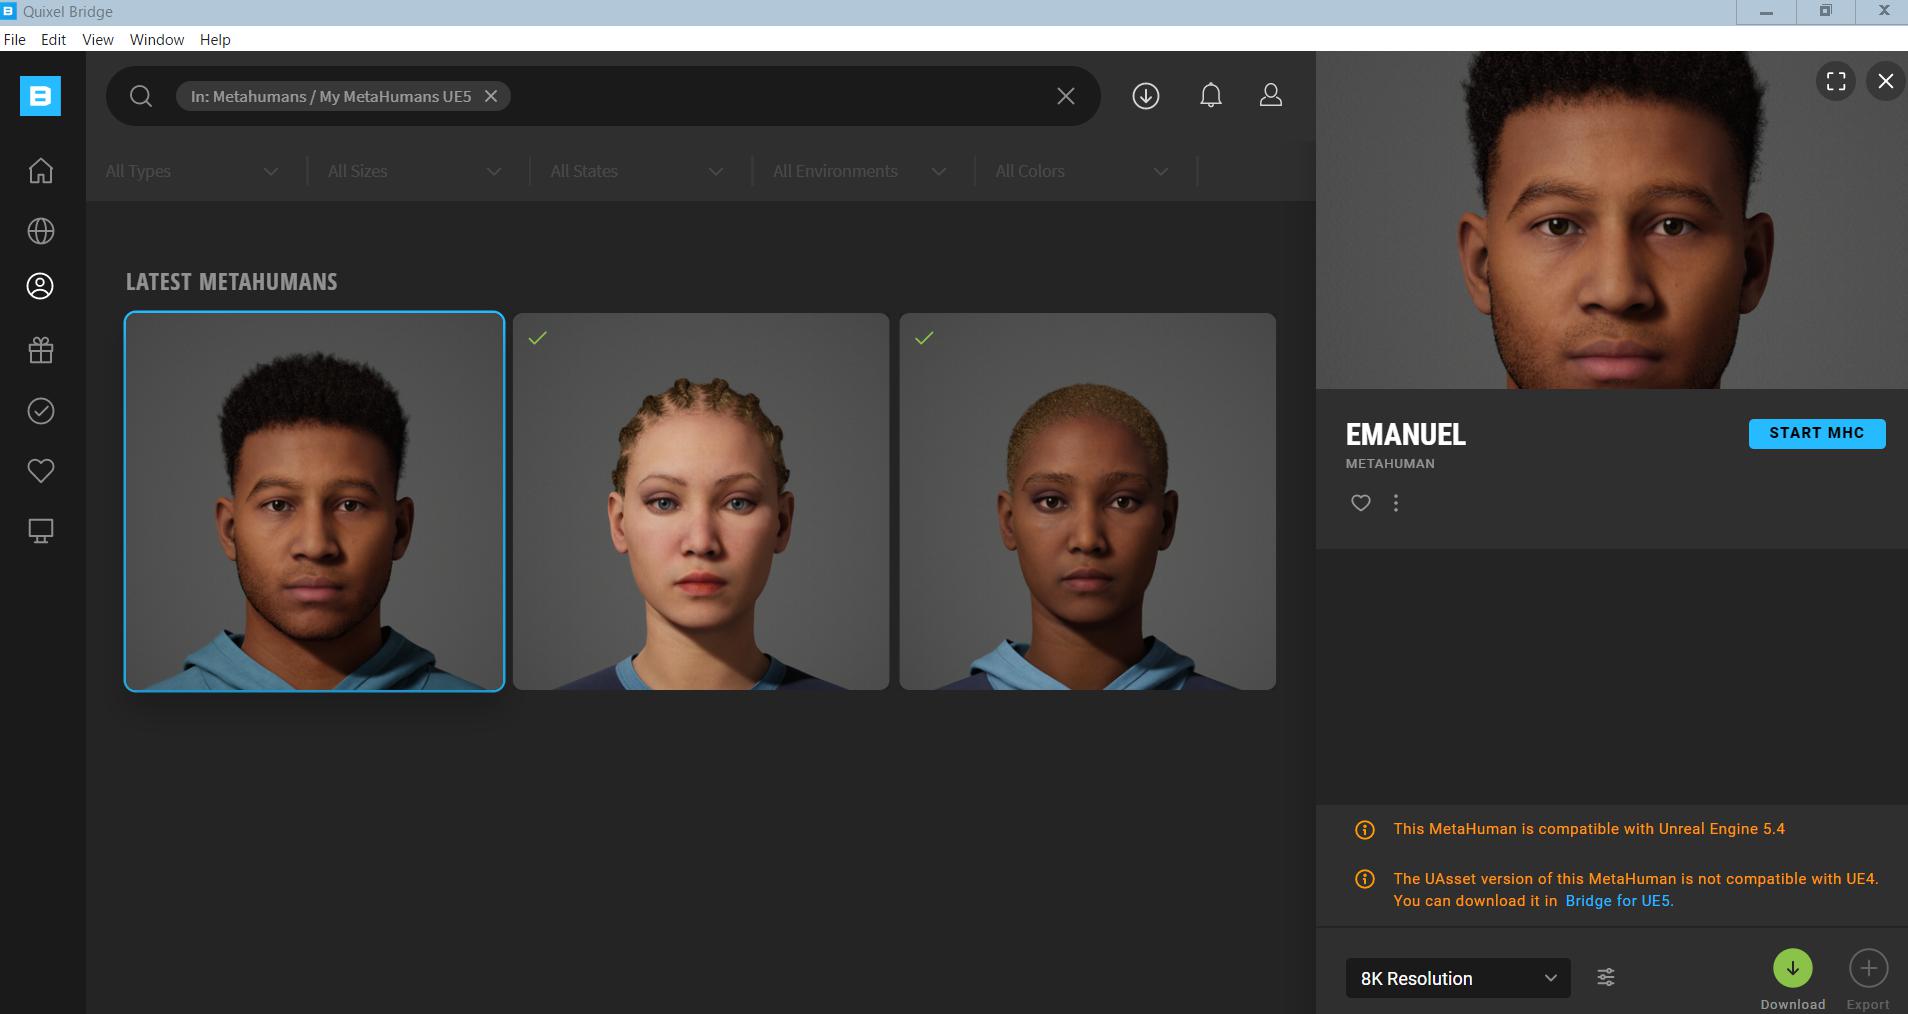Open the notifications bell
The width and height of the screenshot is (1908, 1014).
(x=1211, y=96)
